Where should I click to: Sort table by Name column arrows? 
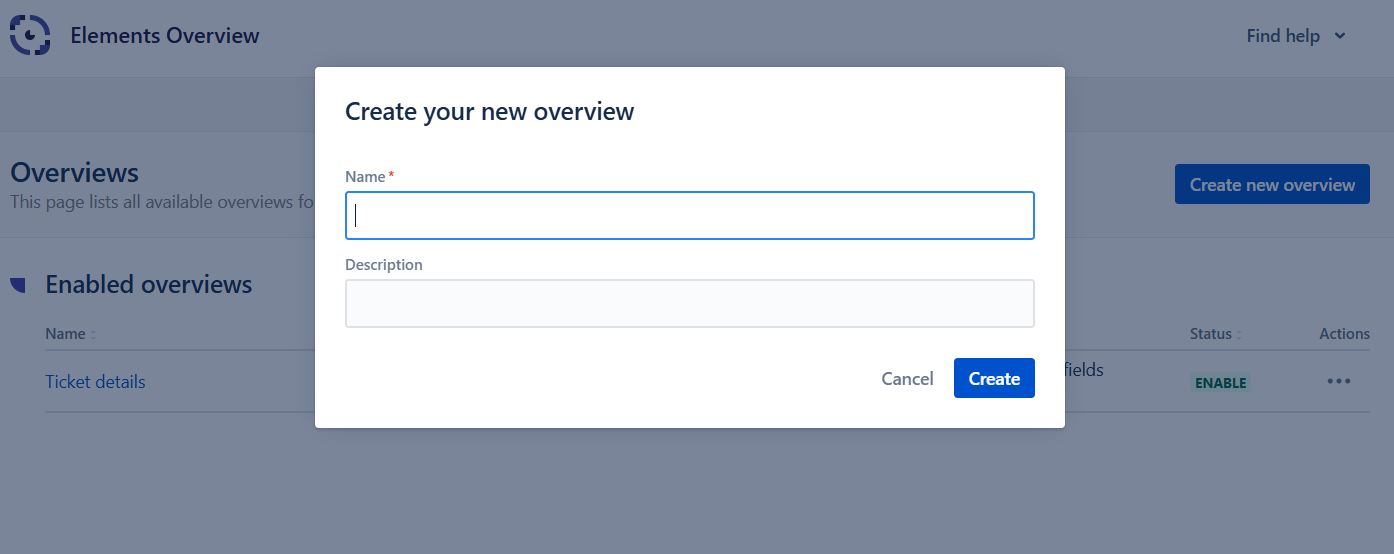[93, 335]
